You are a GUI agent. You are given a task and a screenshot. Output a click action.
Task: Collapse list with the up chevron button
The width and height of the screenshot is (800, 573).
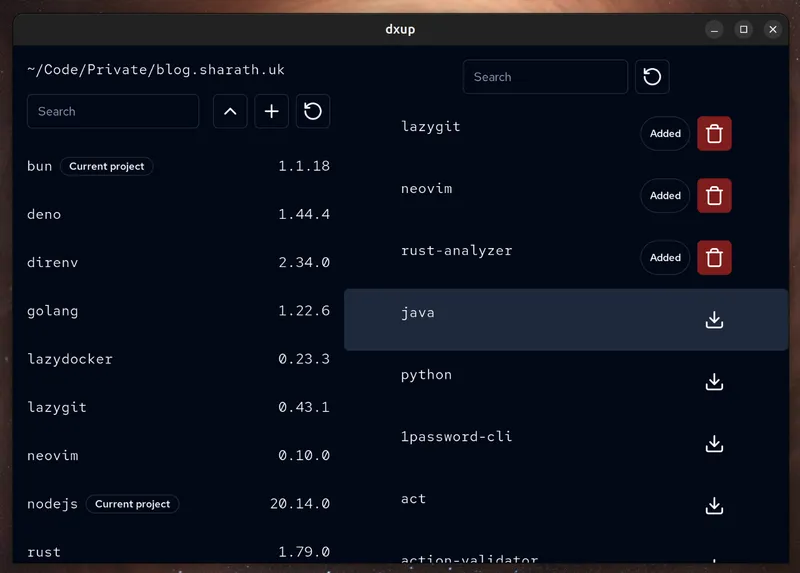pos(230,111)
